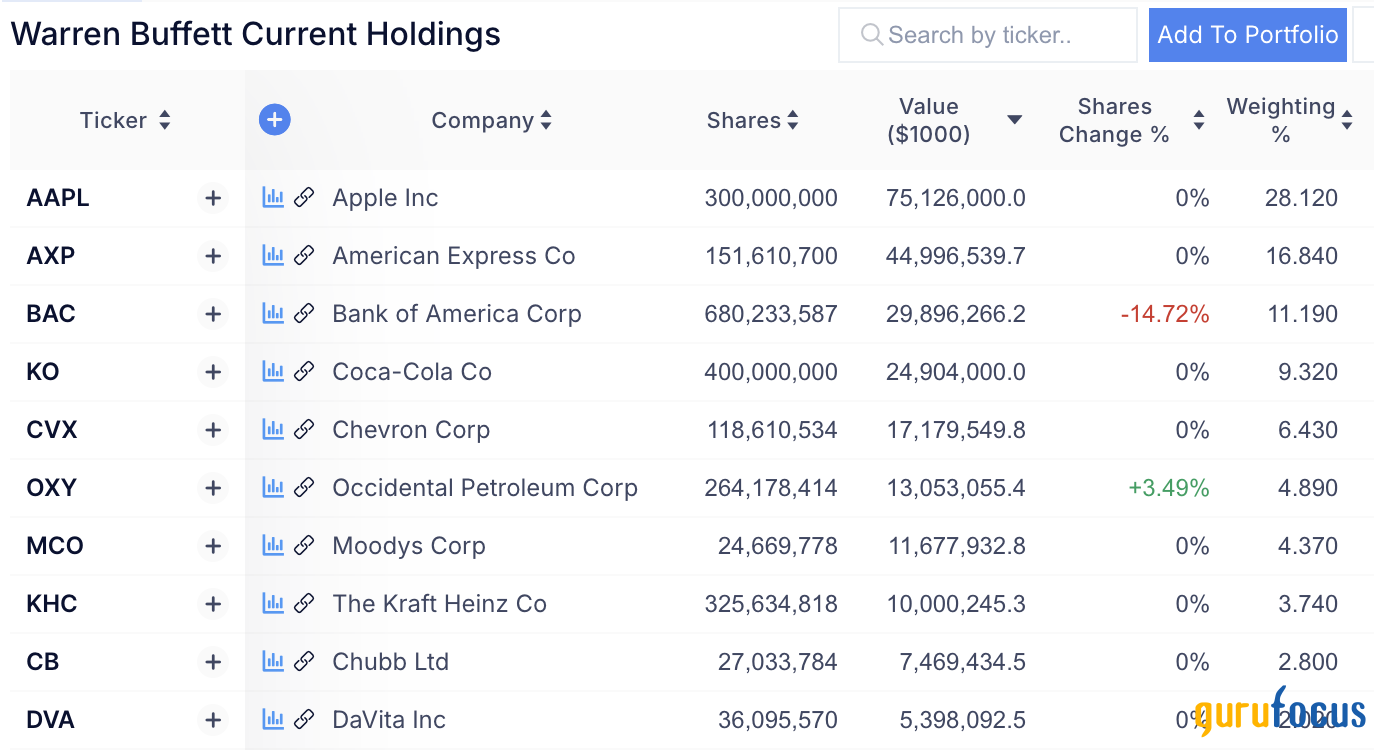Screen dimensions: 1374x750
Task: Click the link icon beside Coca-Cola Co
Action: tap(304, 372)
